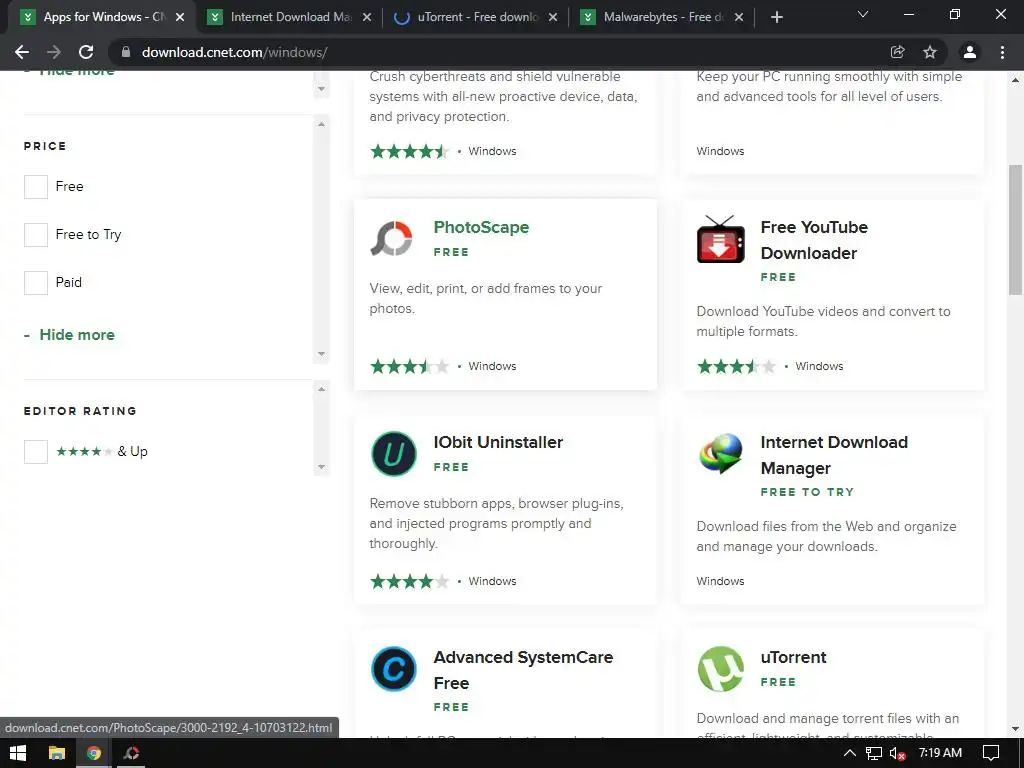Click the Editor Rating panel scroll down arrow
Viewport: 1024px width, 768px height.
[321, 467]
